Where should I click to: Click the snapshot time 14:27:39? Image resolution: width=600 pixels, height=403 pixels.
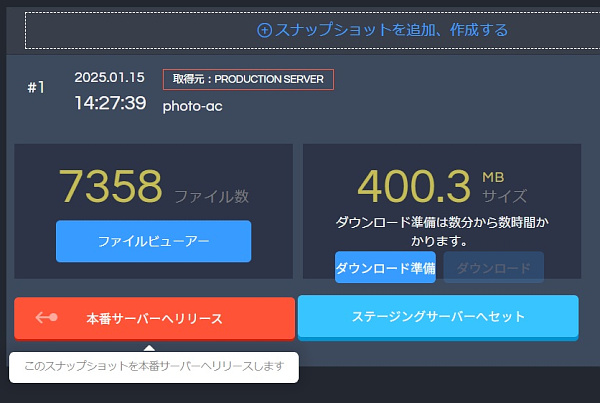[110, 103]
